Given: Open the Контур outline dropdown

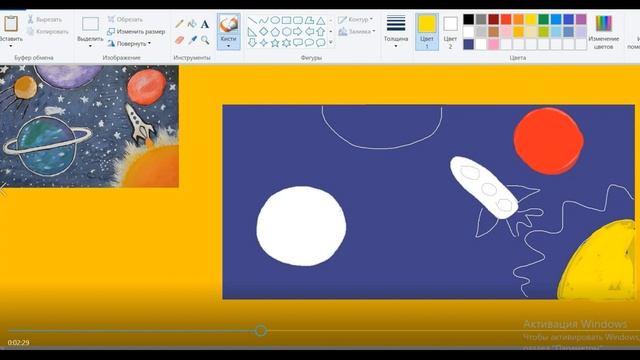Looking at the screenshot, I should pos(356,19).
